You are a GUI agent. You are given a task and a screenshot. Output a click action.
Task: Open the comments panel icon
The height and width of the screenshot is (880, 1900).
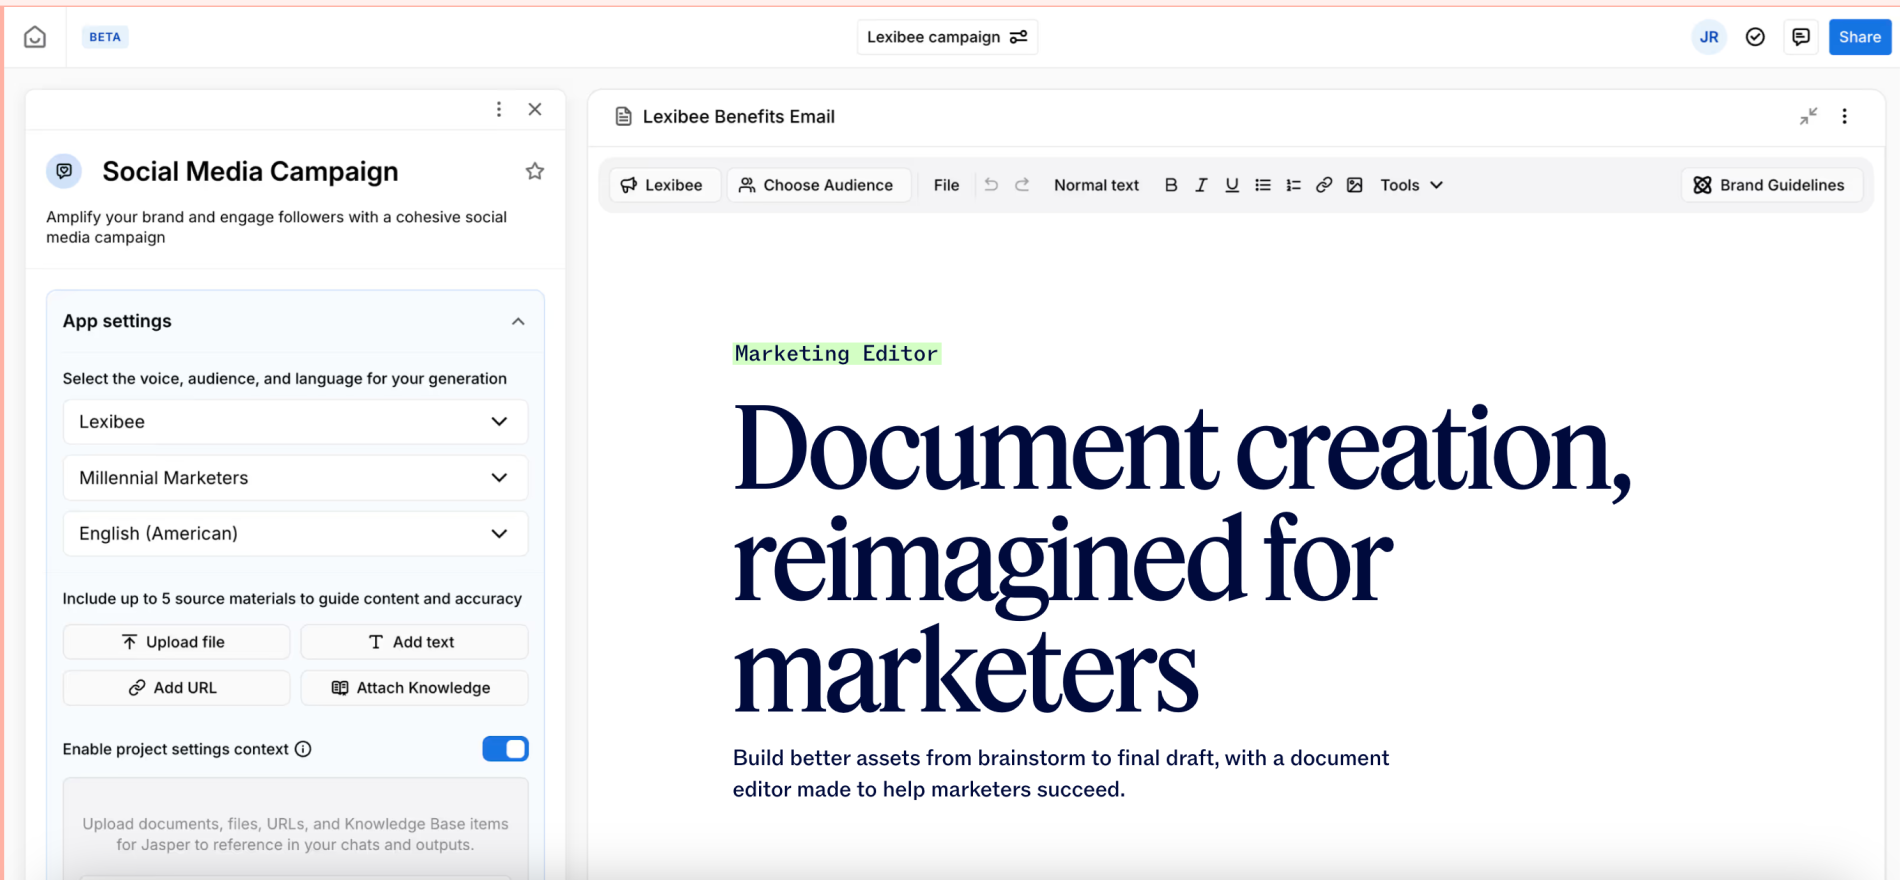1801,37
